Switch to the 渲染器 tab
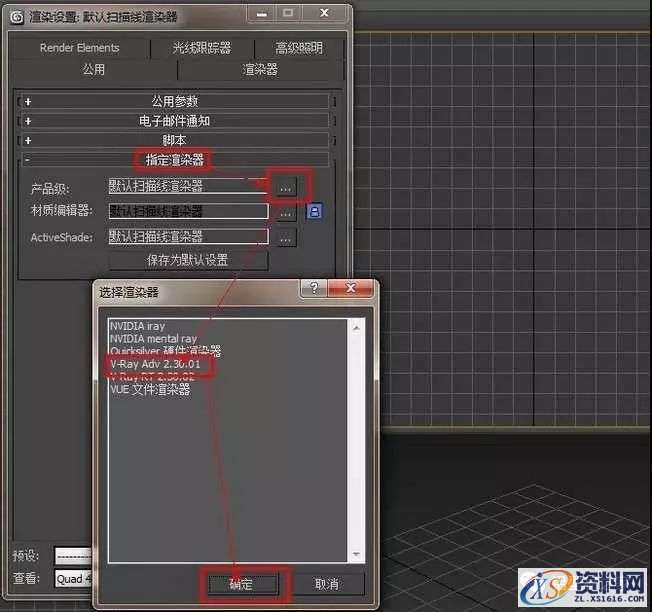Image resolution: width=652 pixels, height=612 pixels. 260,69
